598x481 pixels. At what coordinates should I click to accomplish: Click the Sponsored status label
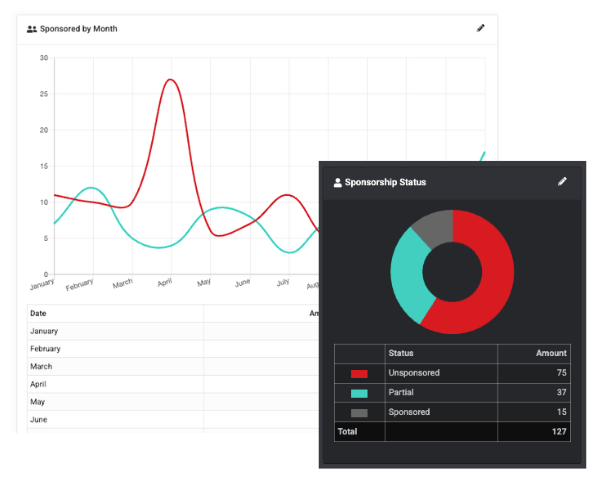(409, 412)
